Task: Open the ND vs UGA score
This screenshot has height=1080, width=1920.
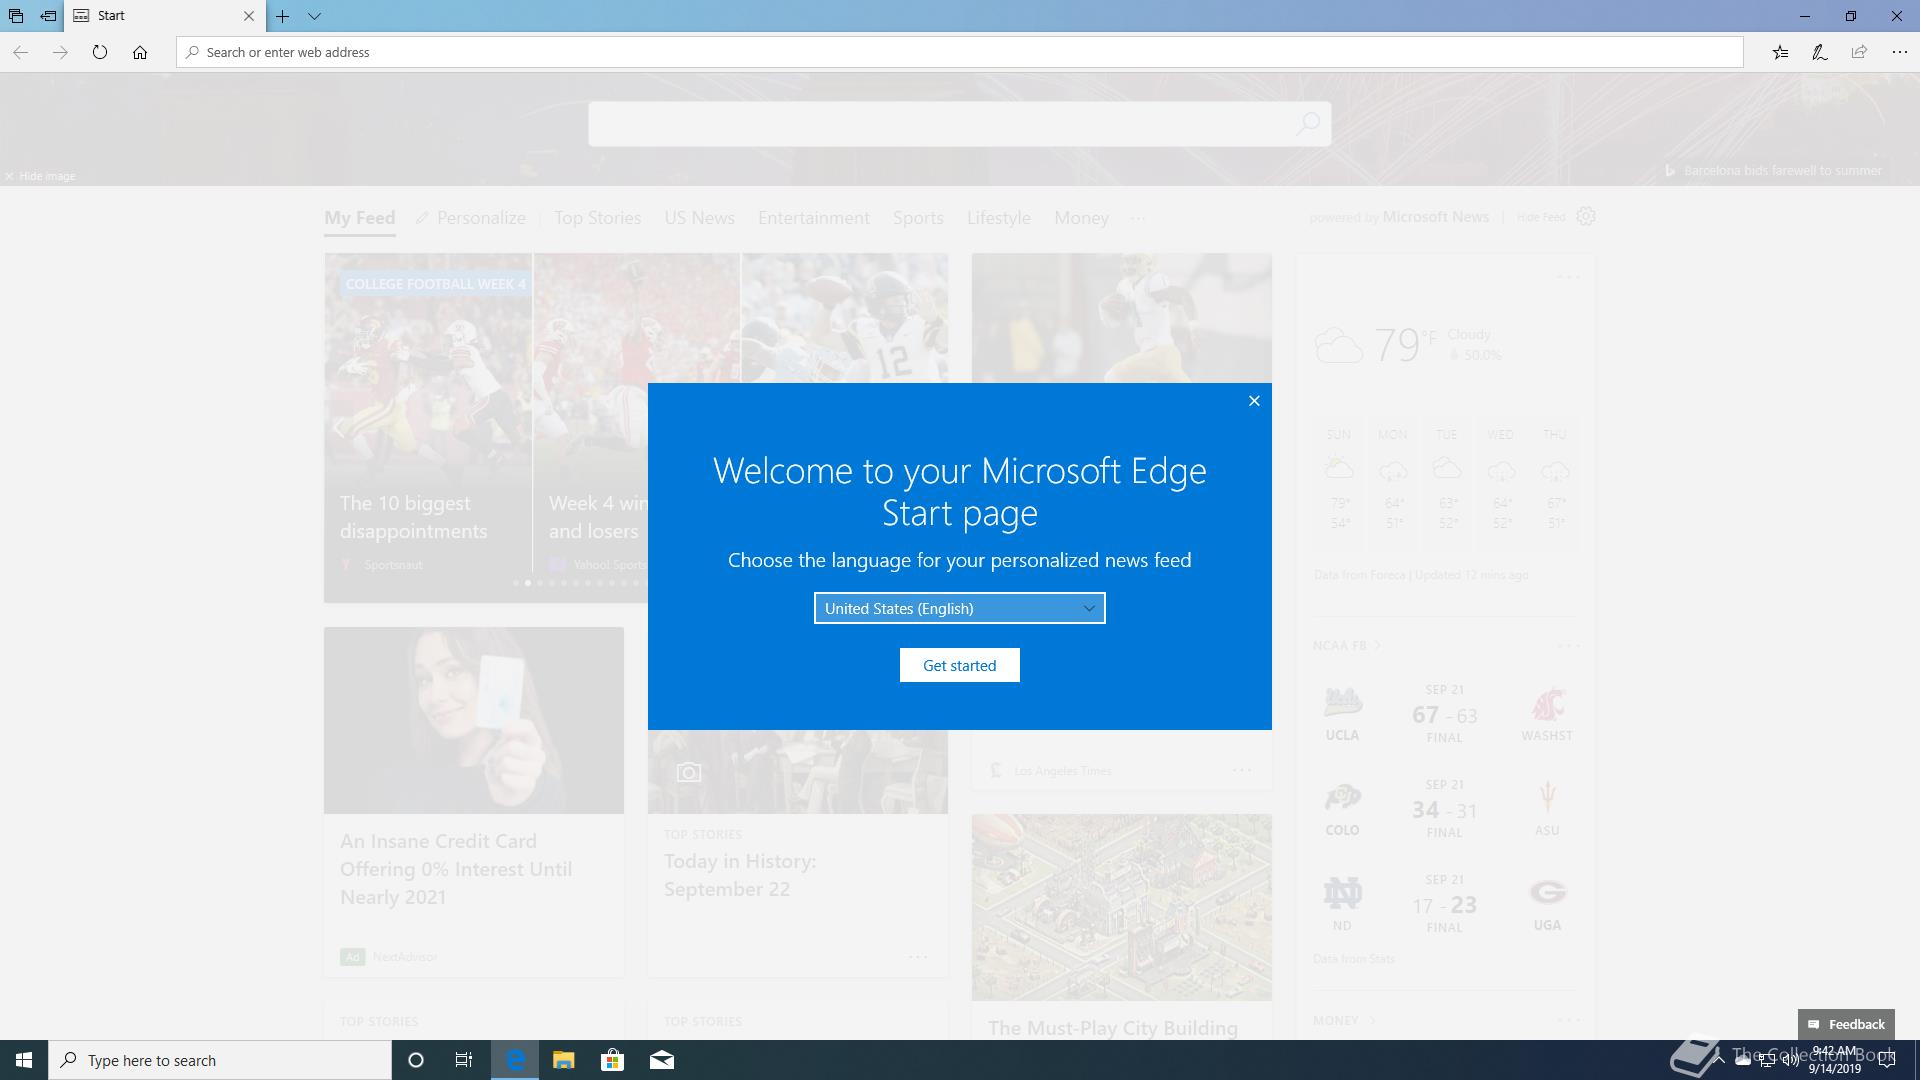Action: click(x=1444, y=904)
